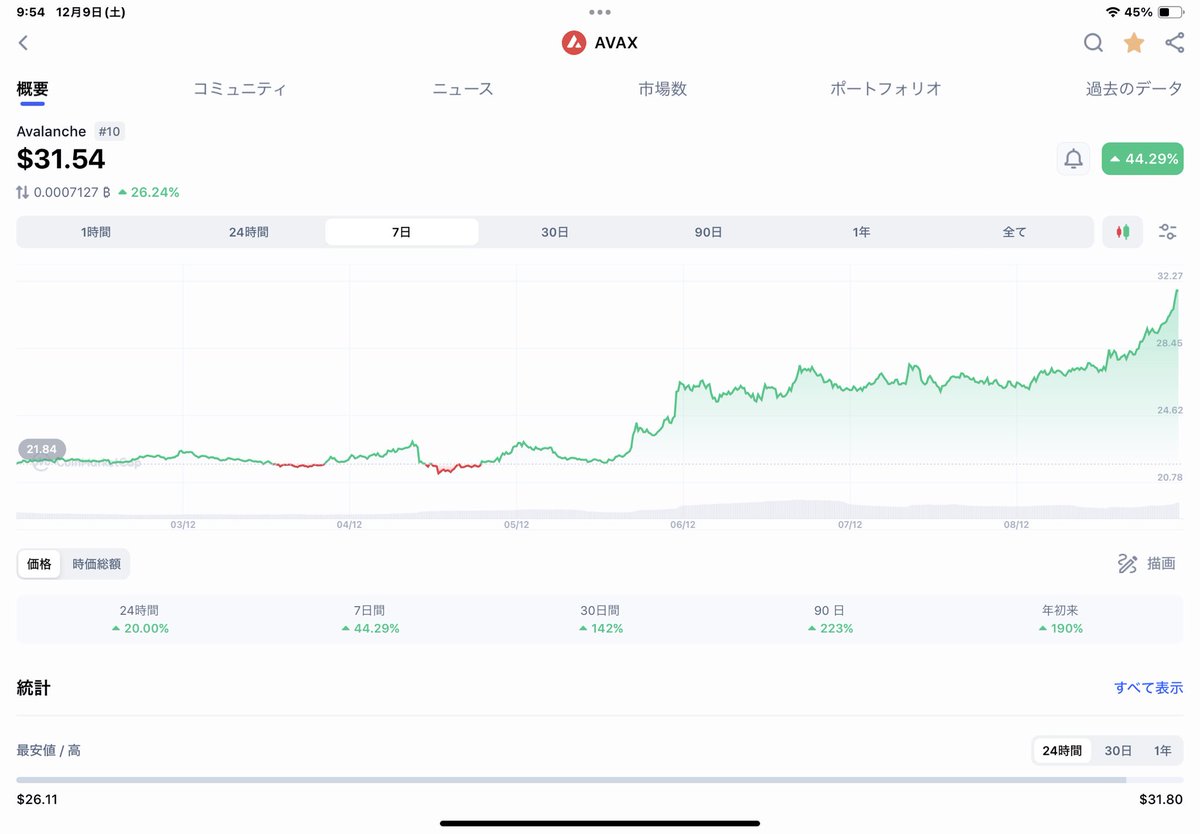Open the 描画 drawing tool

(x=1147, y=564)
